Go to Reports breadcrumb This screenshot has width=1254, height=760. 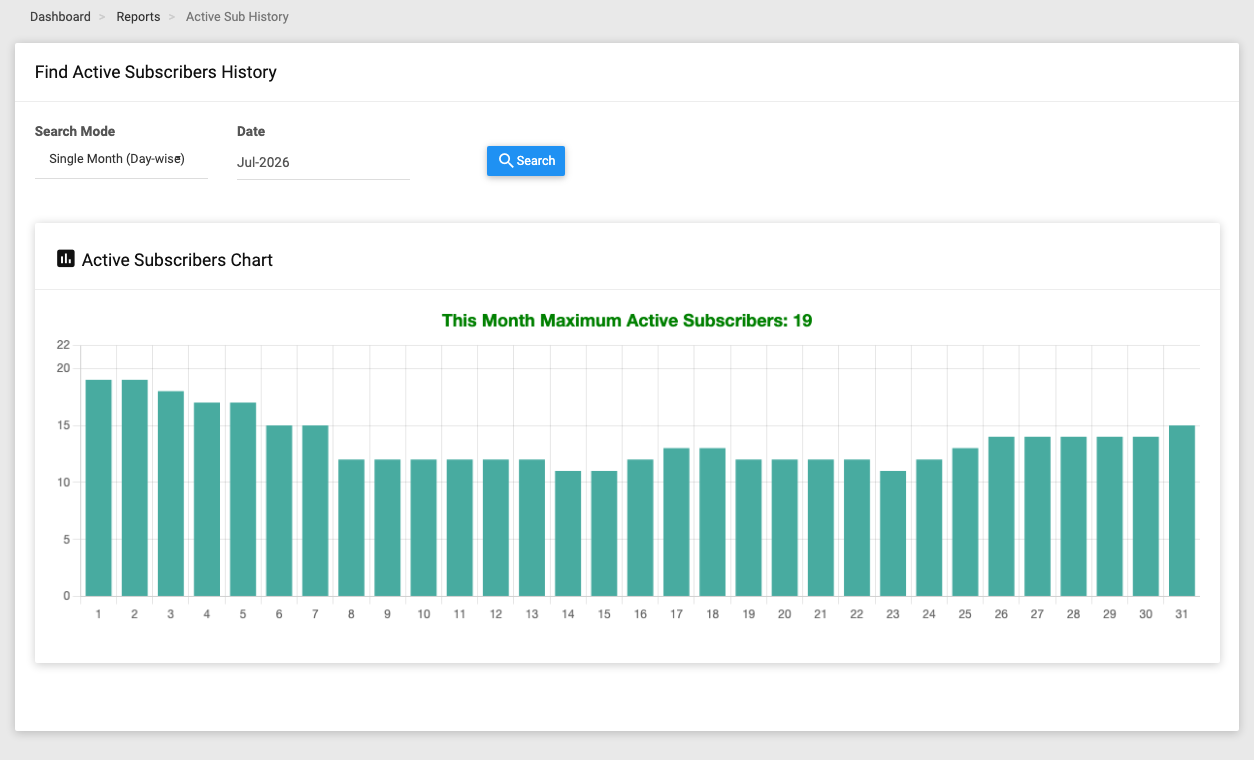point(138,17)
